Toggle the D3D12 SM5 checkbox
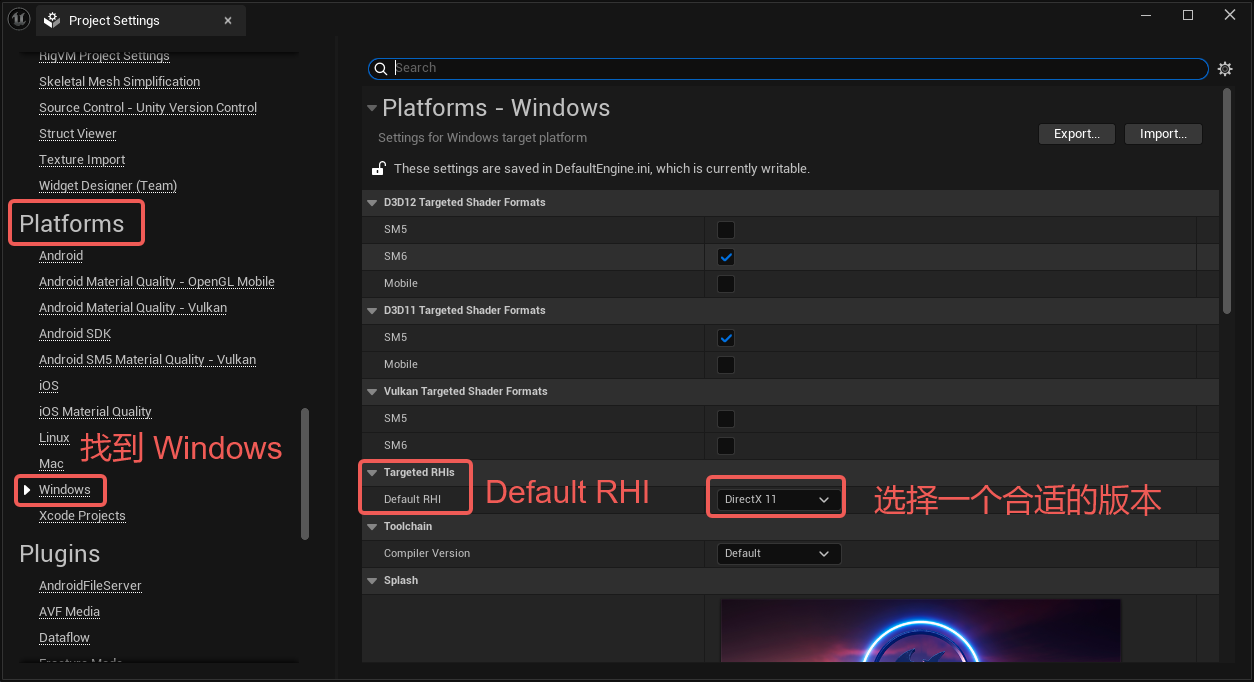Image resolution: width=1254 pixels, height=682 pixels. (x=726, y=229)
